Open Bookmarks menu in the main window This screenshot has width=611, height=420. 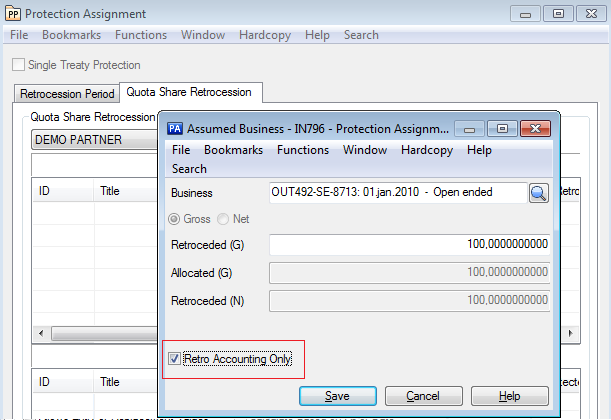tap(72, 35)
